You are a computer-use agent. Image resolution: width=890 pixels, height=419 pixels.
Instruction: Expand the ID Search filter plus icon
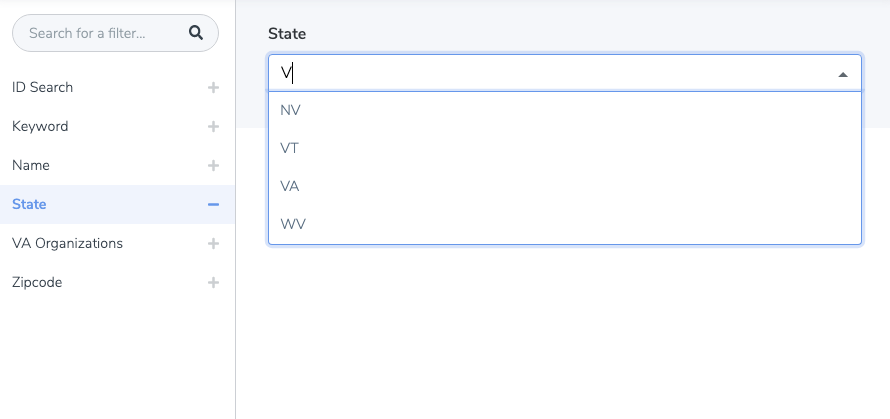pos(213,88)
